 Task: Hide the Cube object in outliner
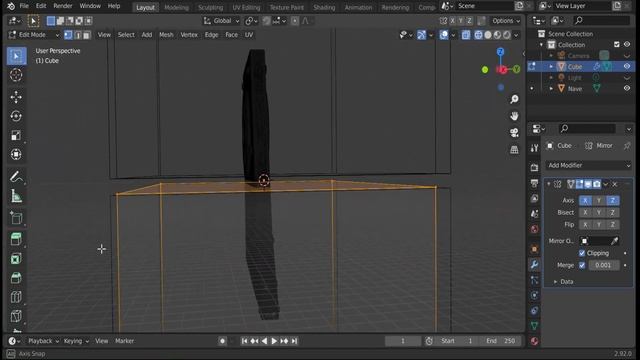(x=627, y=66)
